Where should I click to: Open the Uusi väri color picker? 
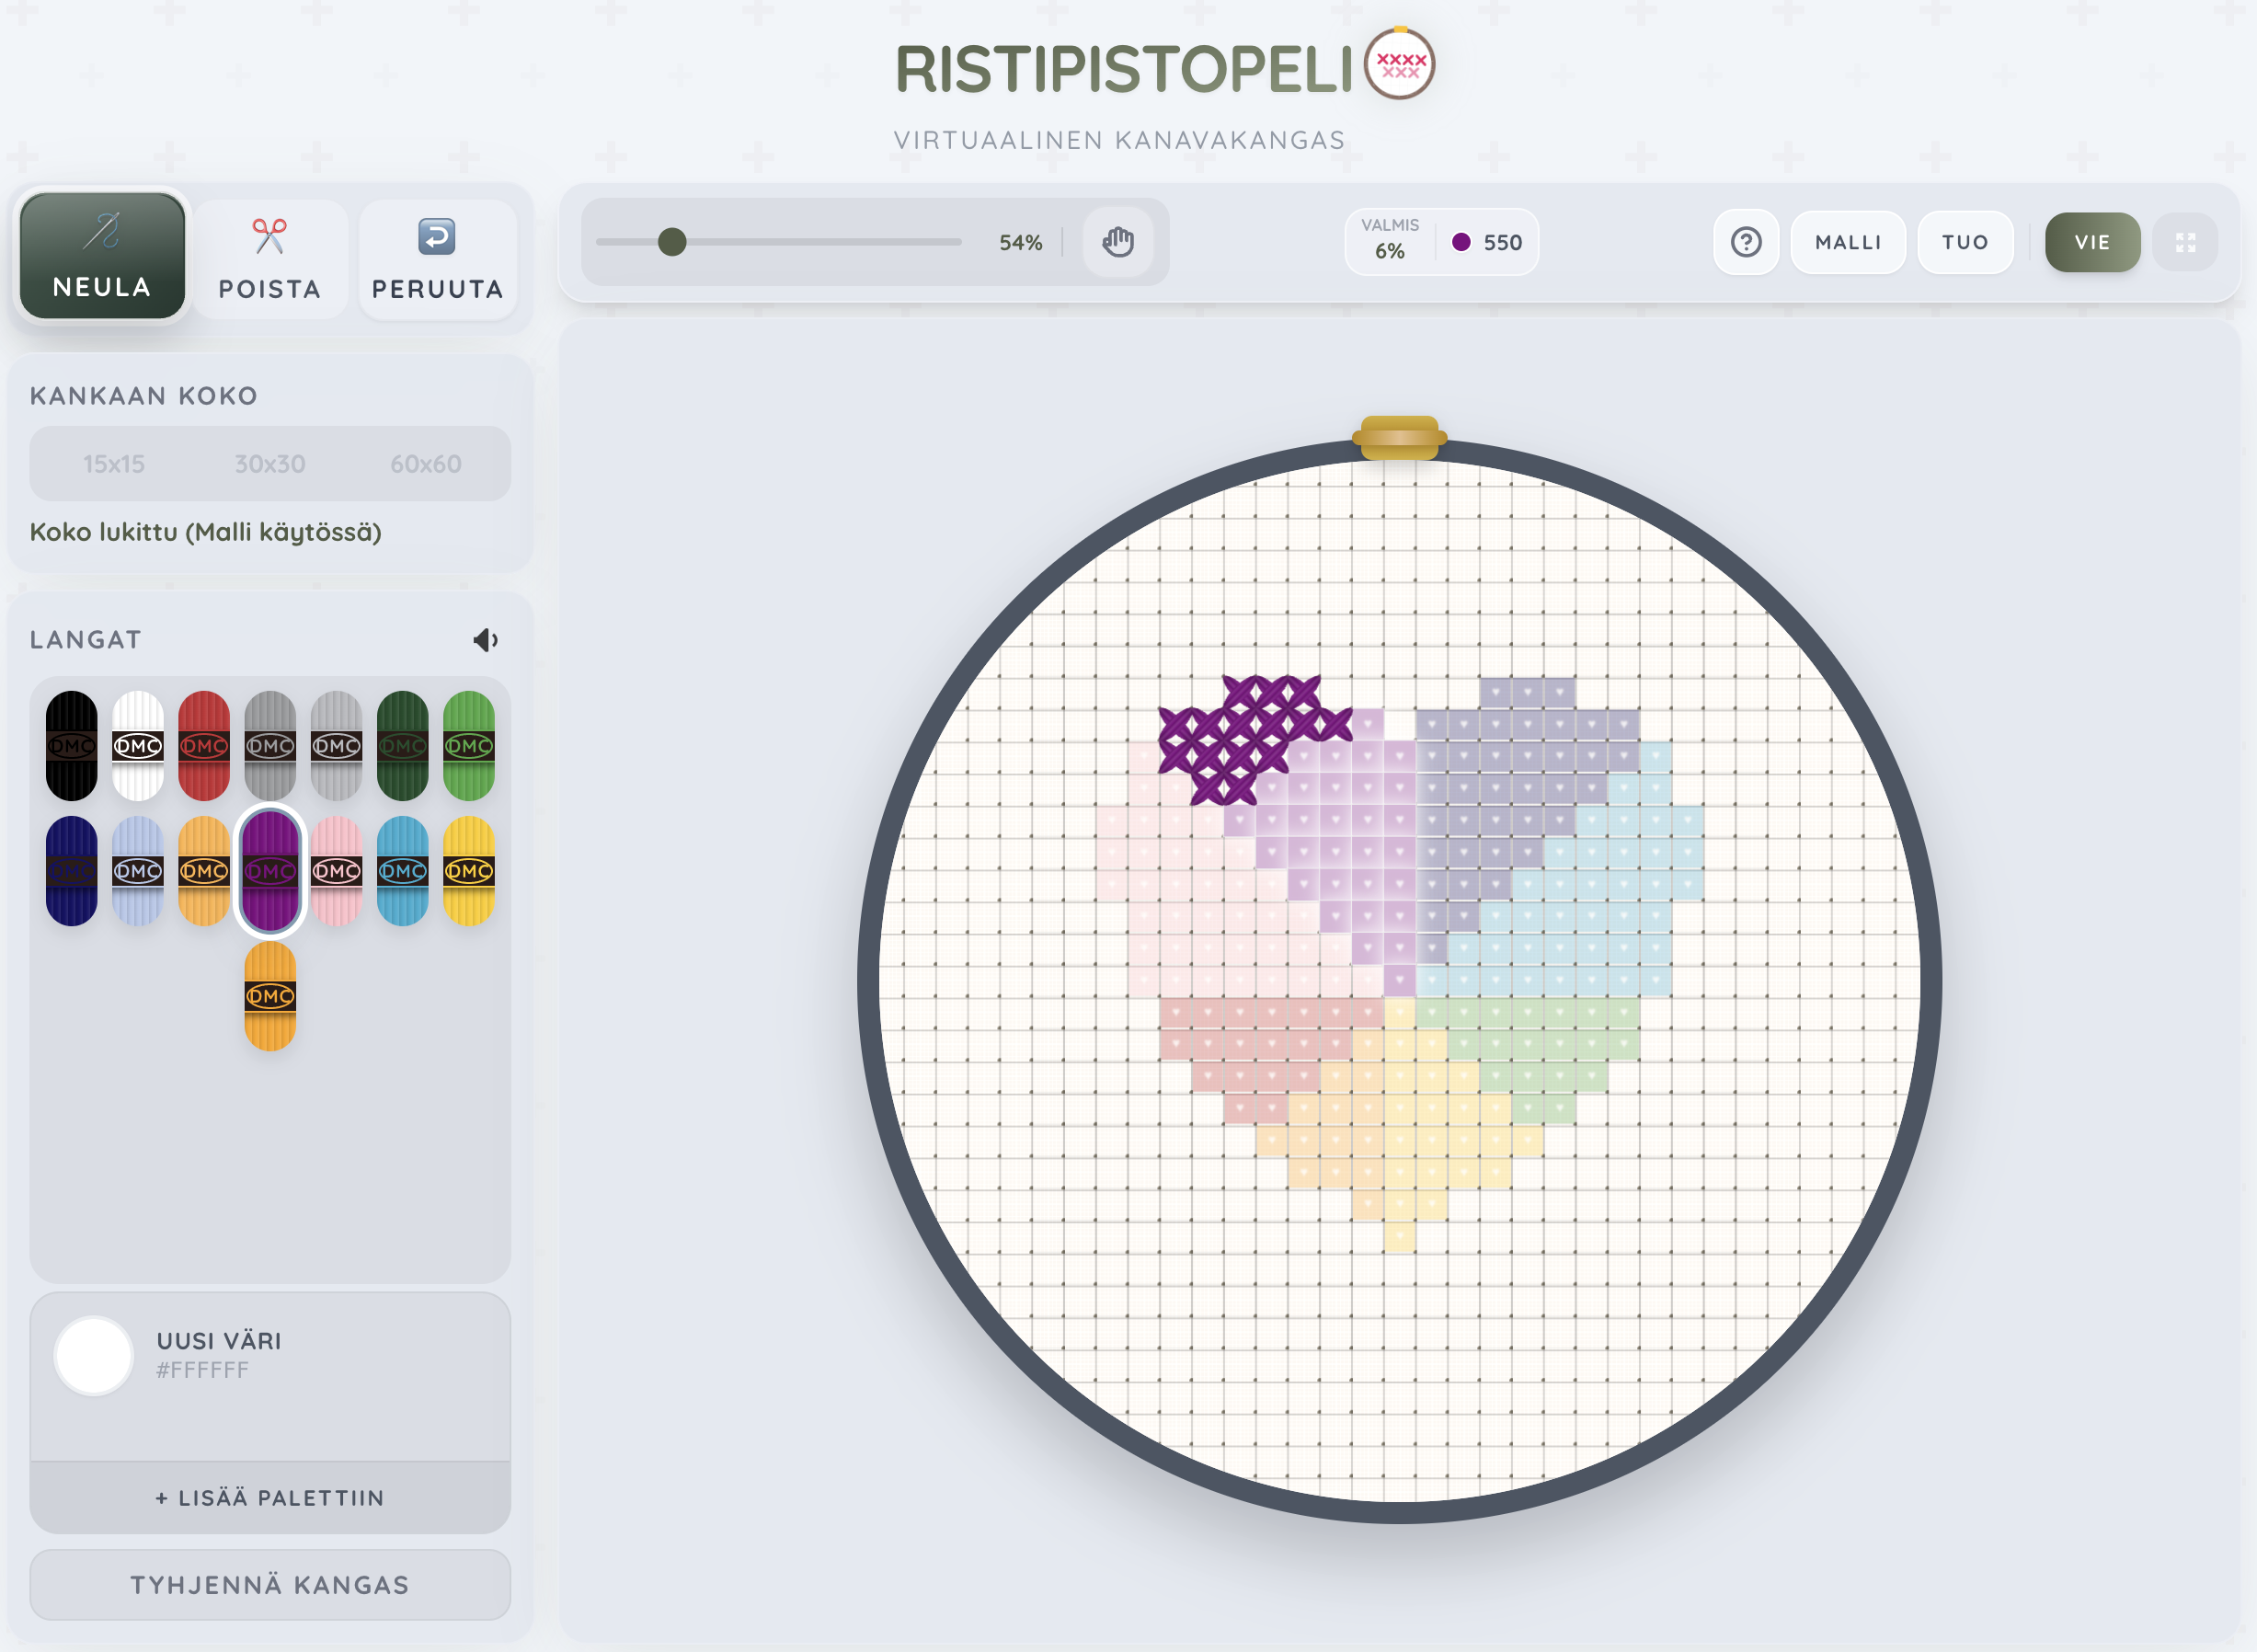[94, 1355]
